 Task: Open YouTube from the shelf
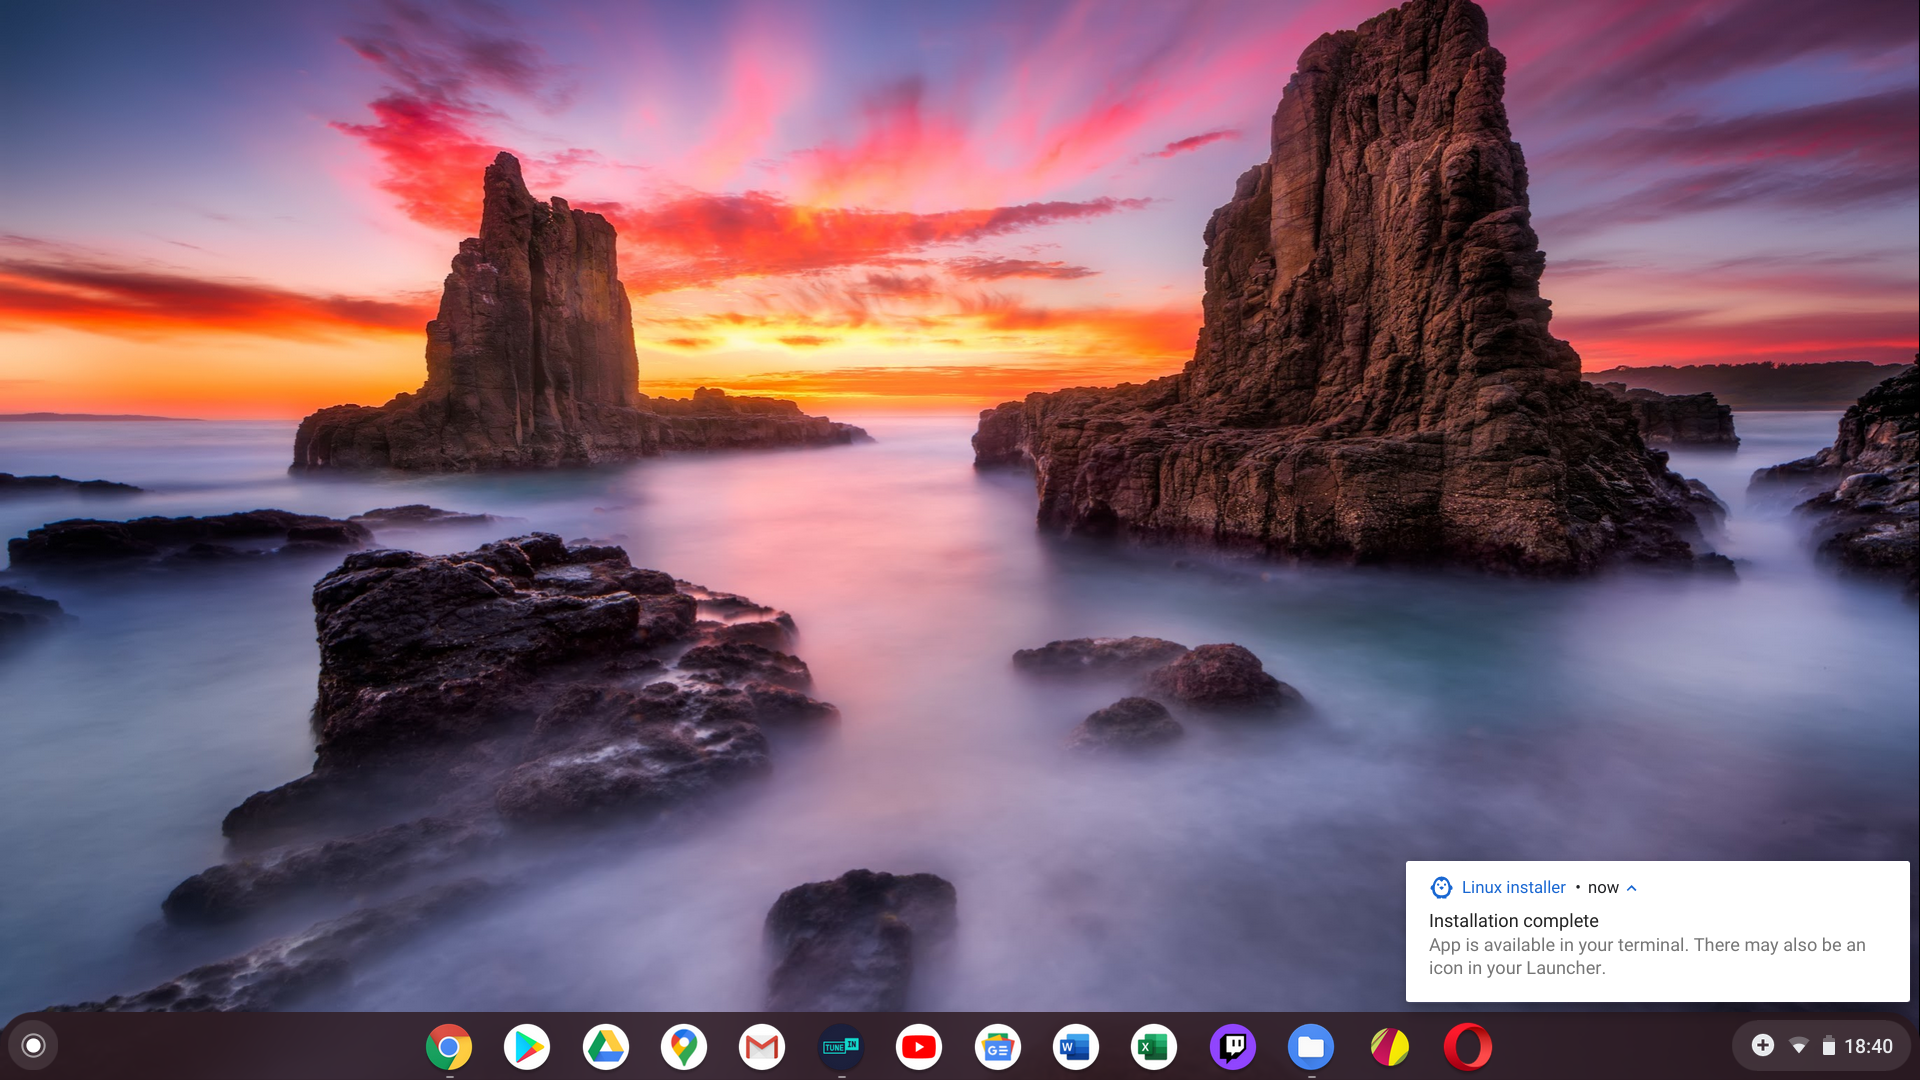(x=919, y=1047)
